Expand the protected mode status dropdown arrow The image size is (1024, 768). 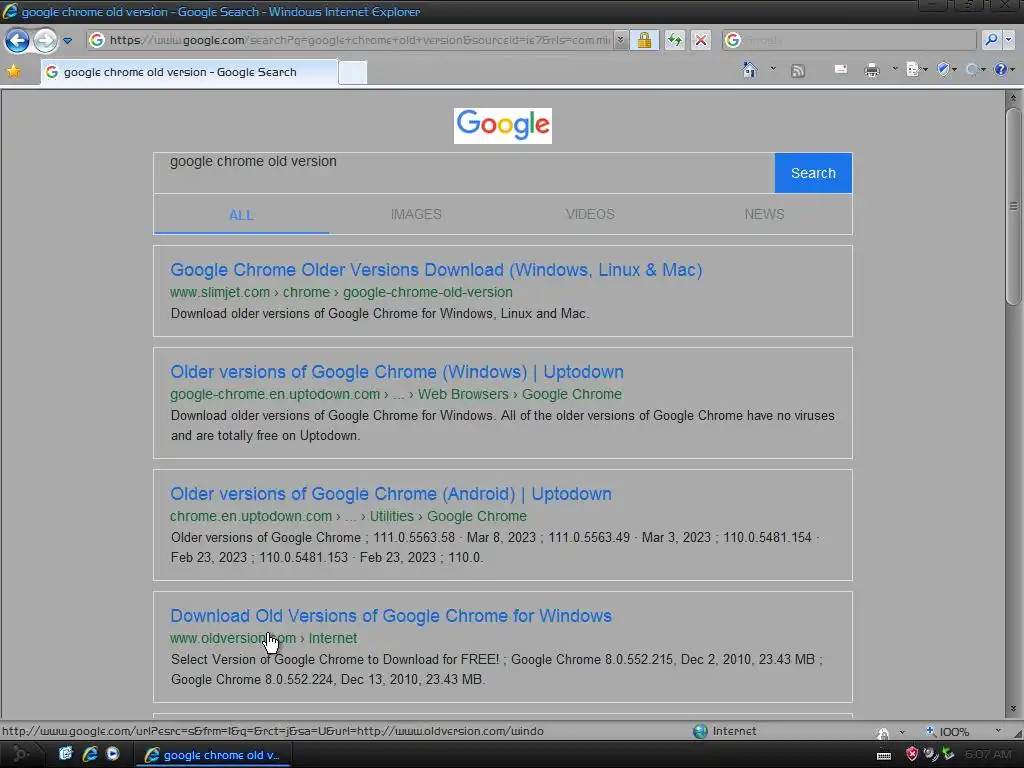[x=903, y=732]
